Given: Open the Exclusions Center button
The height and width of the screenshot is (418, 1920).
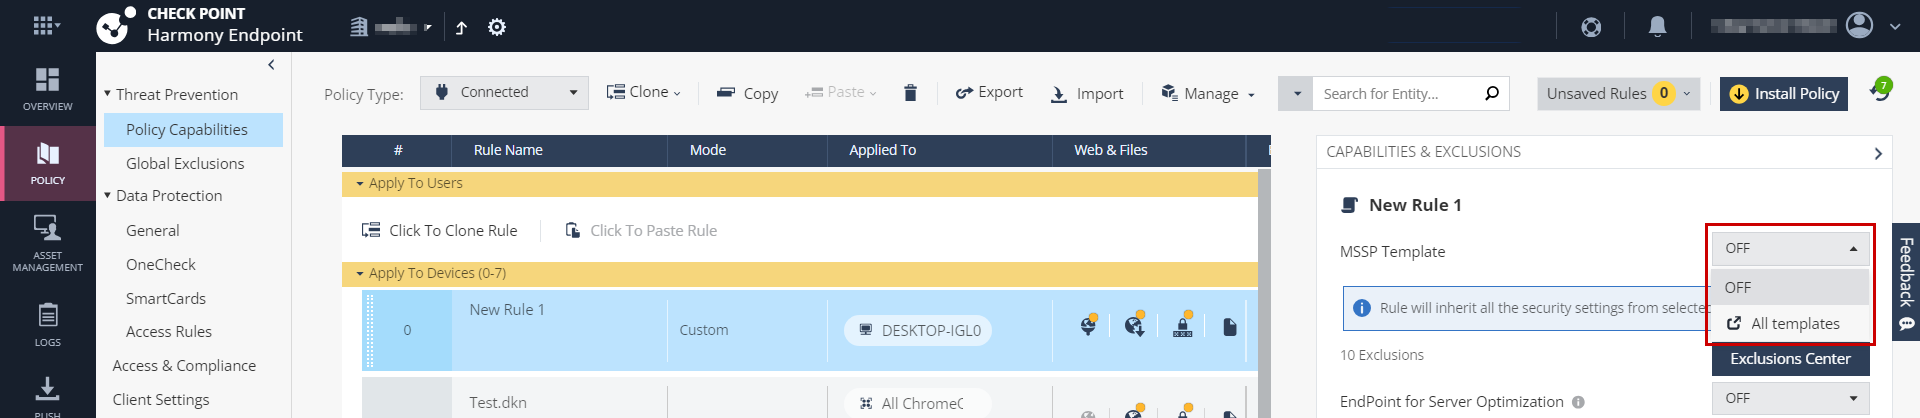Looking at the screenshot, I should click(1790, 359).
